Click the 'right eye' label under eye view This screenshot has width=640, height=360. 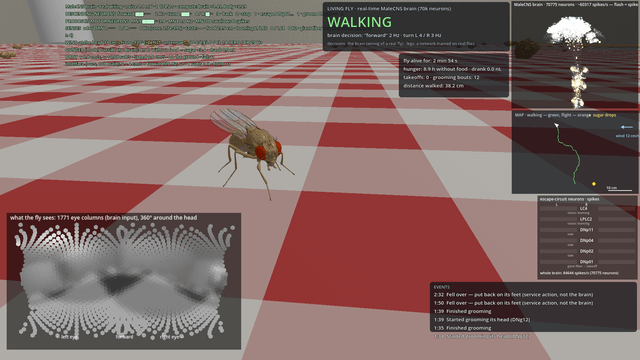pos(170,337)
